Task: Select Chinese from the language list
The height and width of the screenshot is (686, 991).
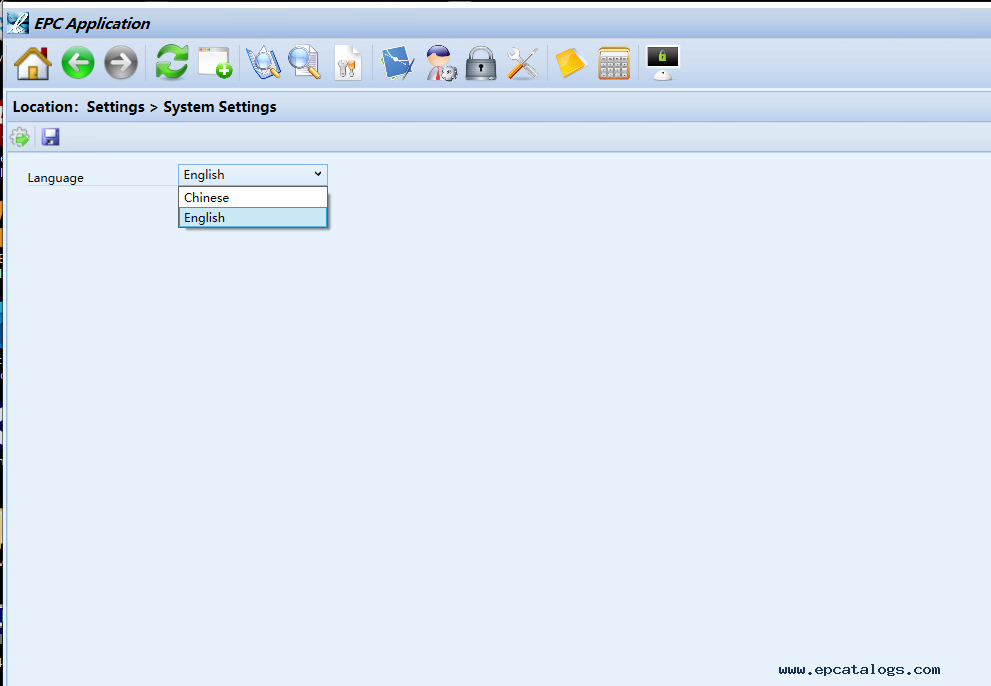Action: tap(252, 197)
